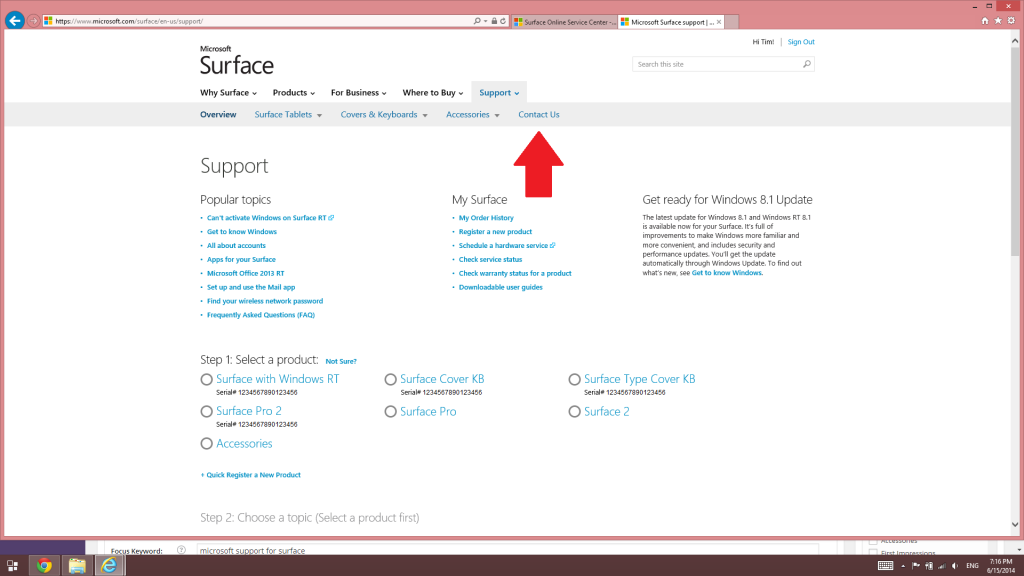Click Quick Register a New Product link
The image size is (1024, 576).
(251, 475)
